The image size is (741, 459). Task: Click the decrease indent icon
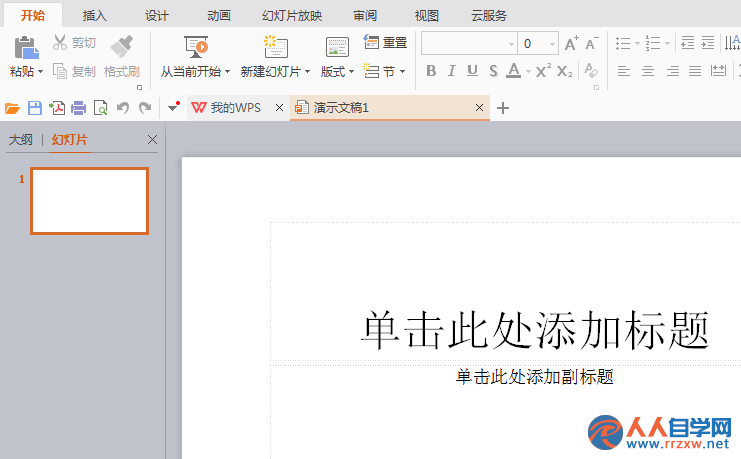tap(688, 43)
